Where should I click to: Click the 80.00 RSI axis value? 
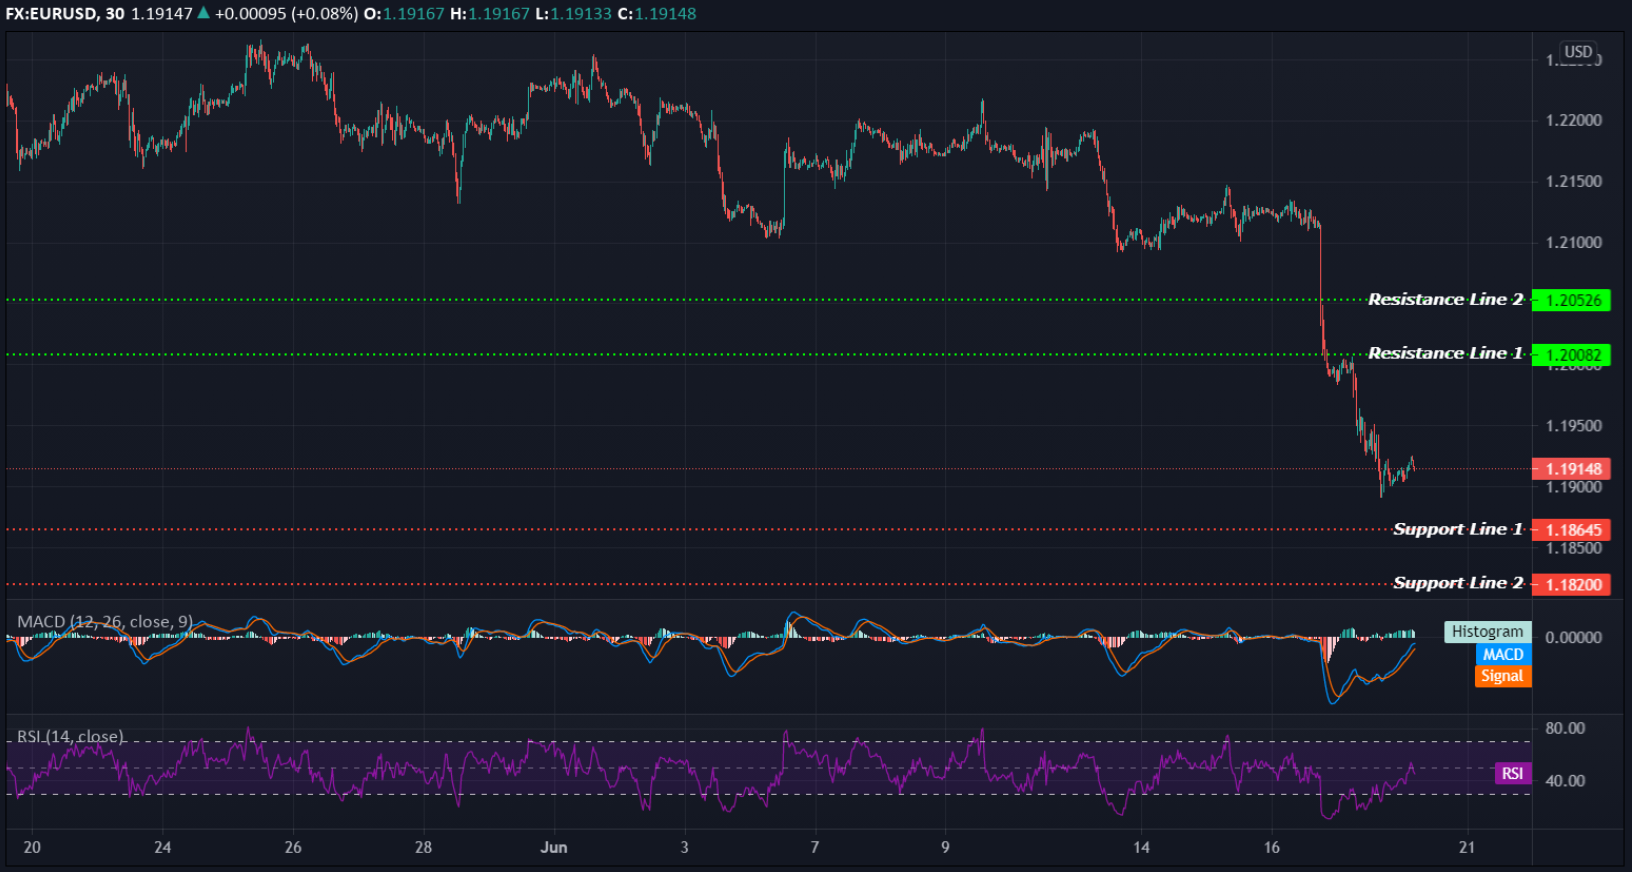pyautogui.click(x=1565, y=728)
